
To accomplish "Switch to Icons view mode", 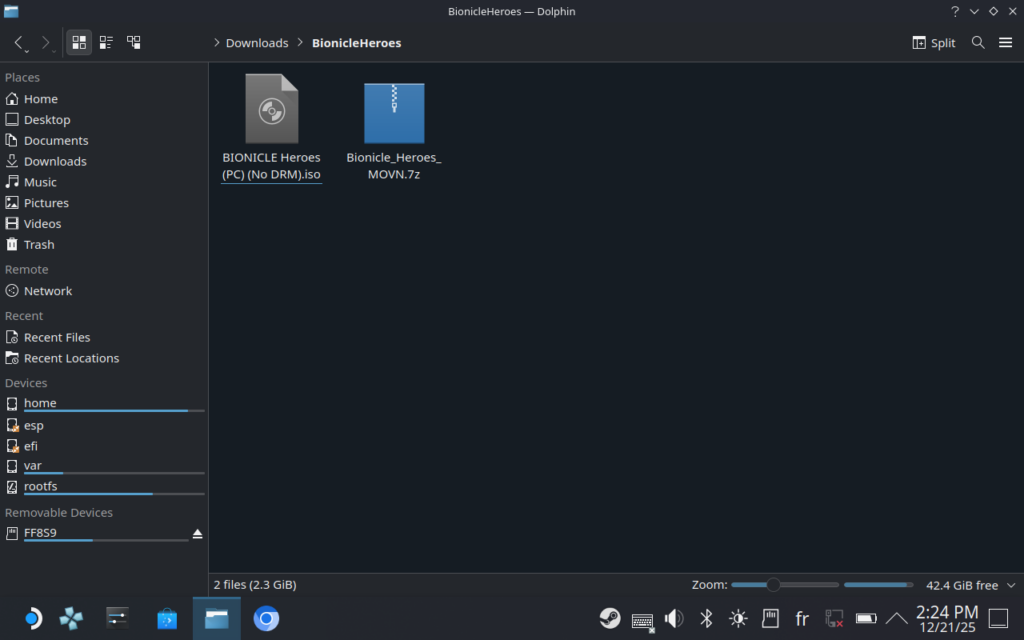I will point(79,43).
